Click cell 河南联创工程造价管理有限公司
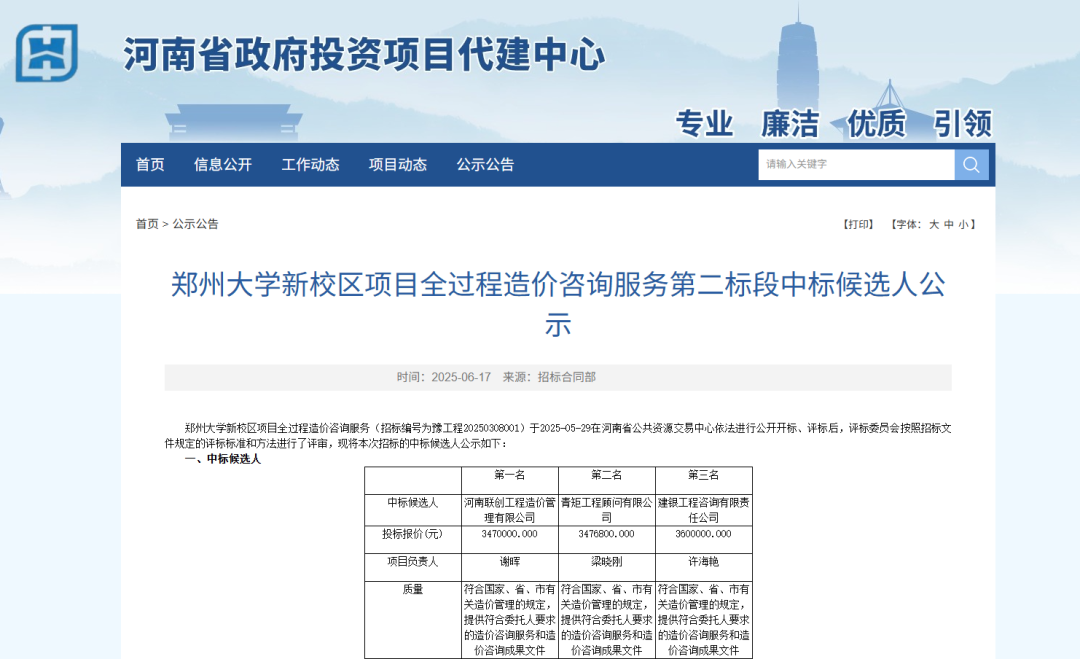The width and height of the screenshot is (1080, 659). coord(510,510)
